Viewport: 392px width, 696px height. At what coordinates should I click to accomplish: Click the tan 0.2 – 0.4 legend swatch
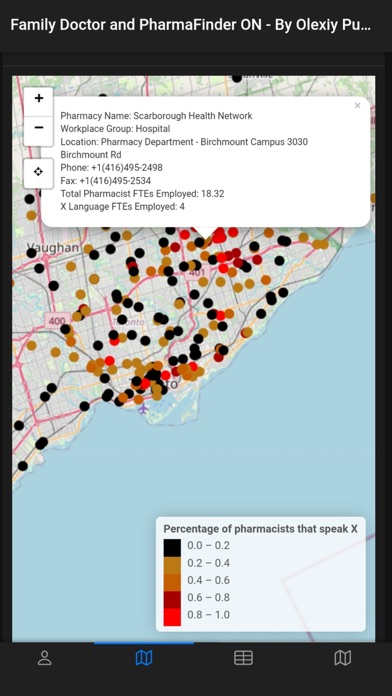click(x=172, y=565)
